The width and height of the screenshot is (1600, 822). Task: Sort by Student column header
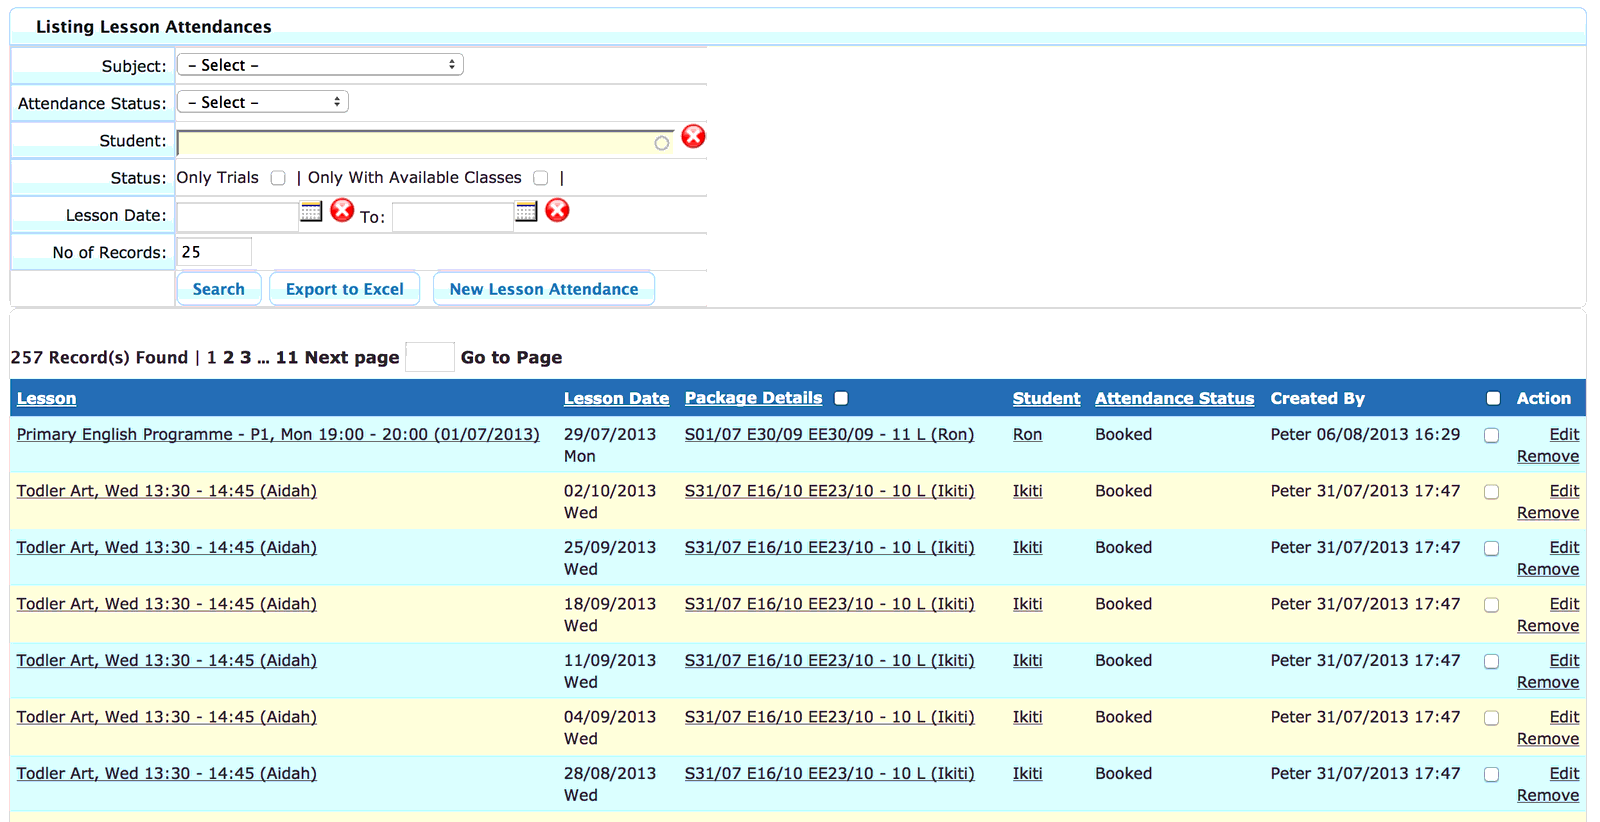[x=1046, y=398]
